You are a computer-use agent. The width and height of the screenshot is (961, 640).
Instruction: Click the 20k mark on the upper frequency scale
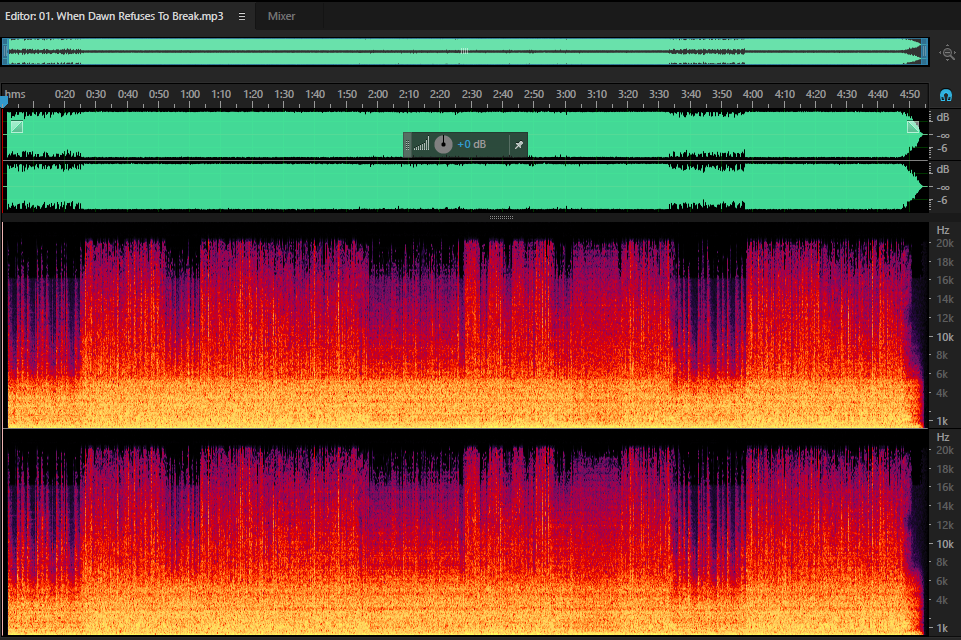coord(944,243)
